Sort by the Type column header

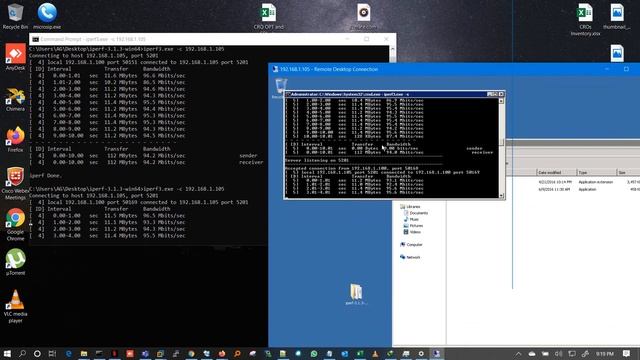click(596, 173)
